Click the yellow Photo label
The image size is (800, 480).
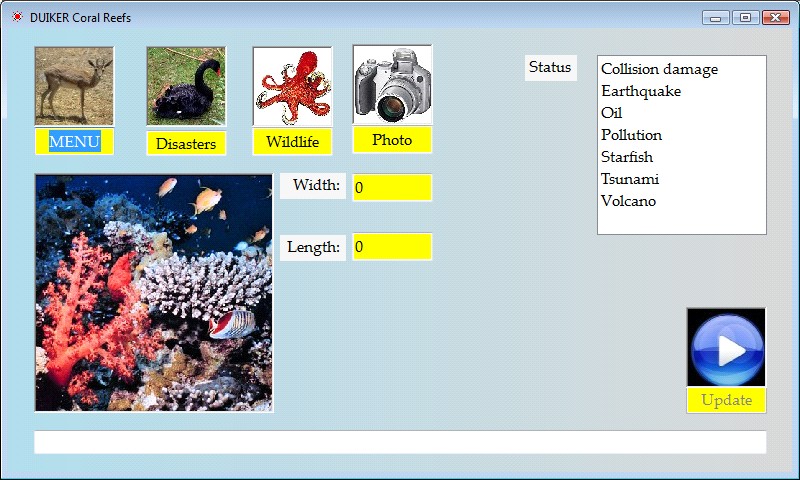coord(392,140)
